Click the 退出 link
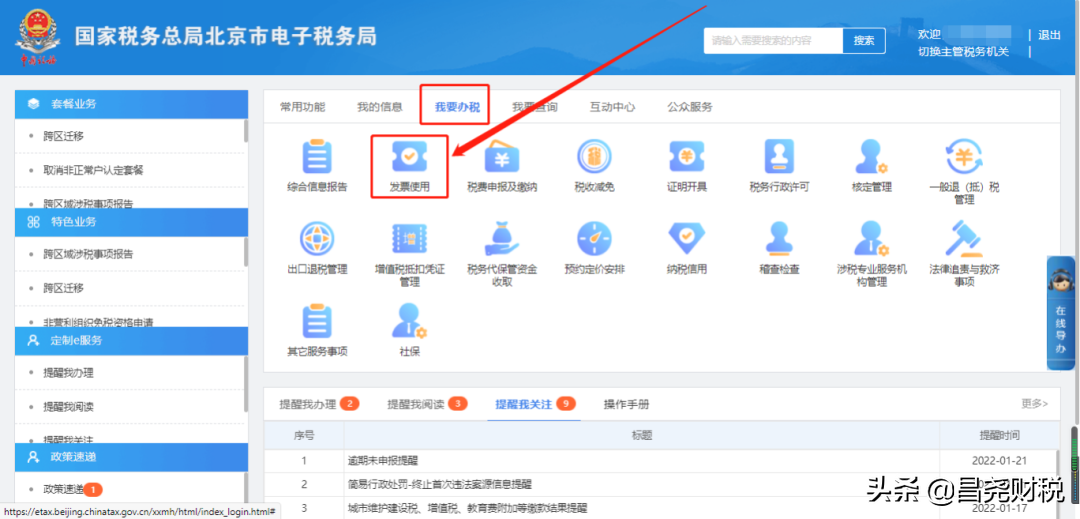Viewport: 1080px width, 519px height. click(x=1049, y=35)
